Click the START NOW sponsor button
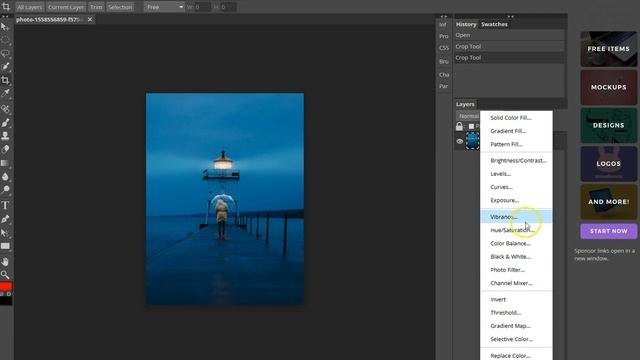 point(609,231)
